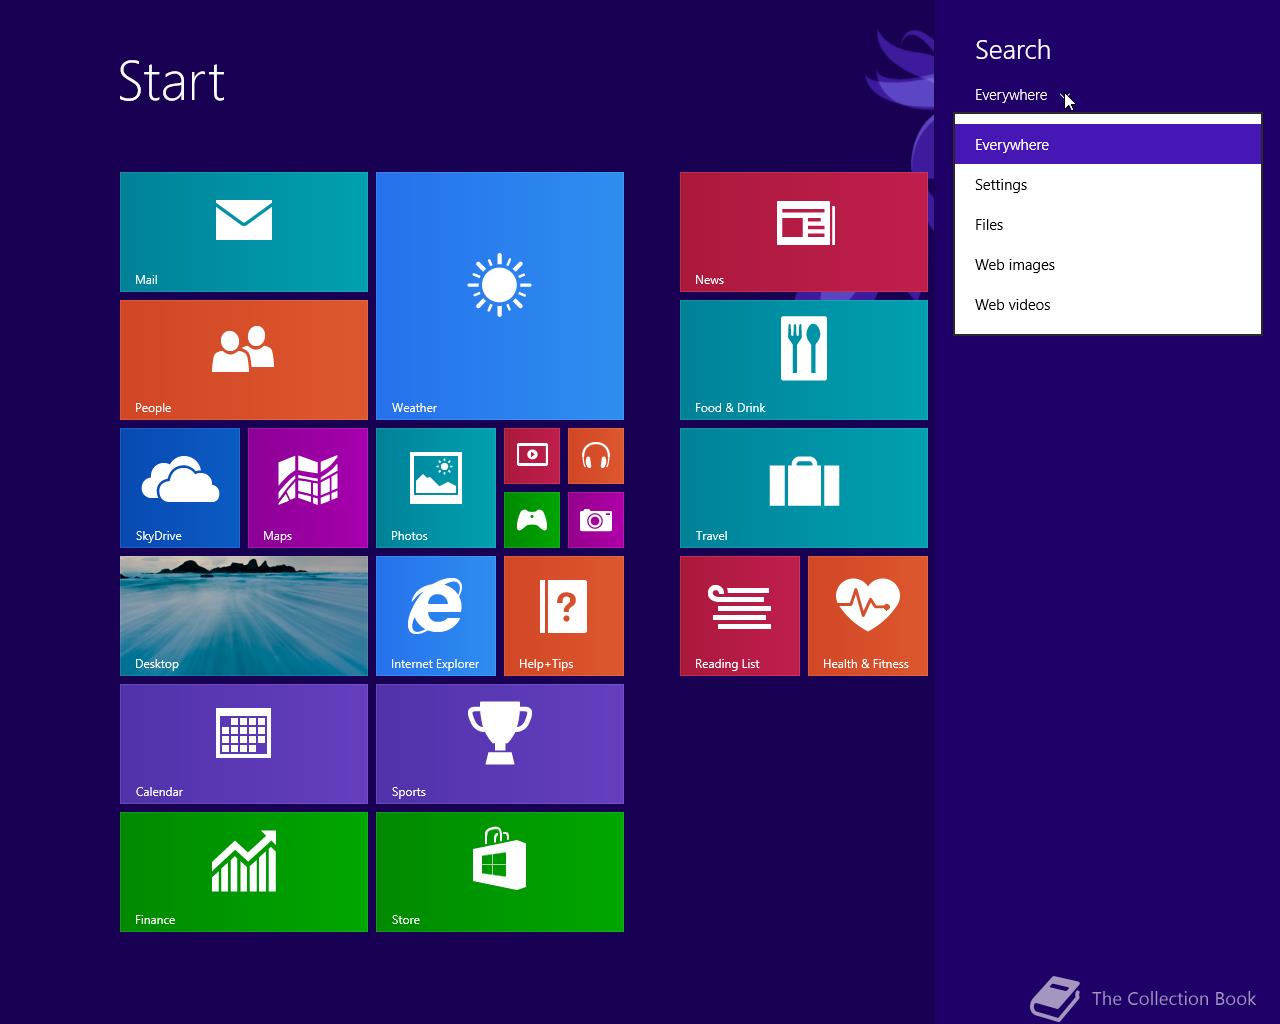Open the Reading List tile
1280x1024 pixels.
pos(740,616)
